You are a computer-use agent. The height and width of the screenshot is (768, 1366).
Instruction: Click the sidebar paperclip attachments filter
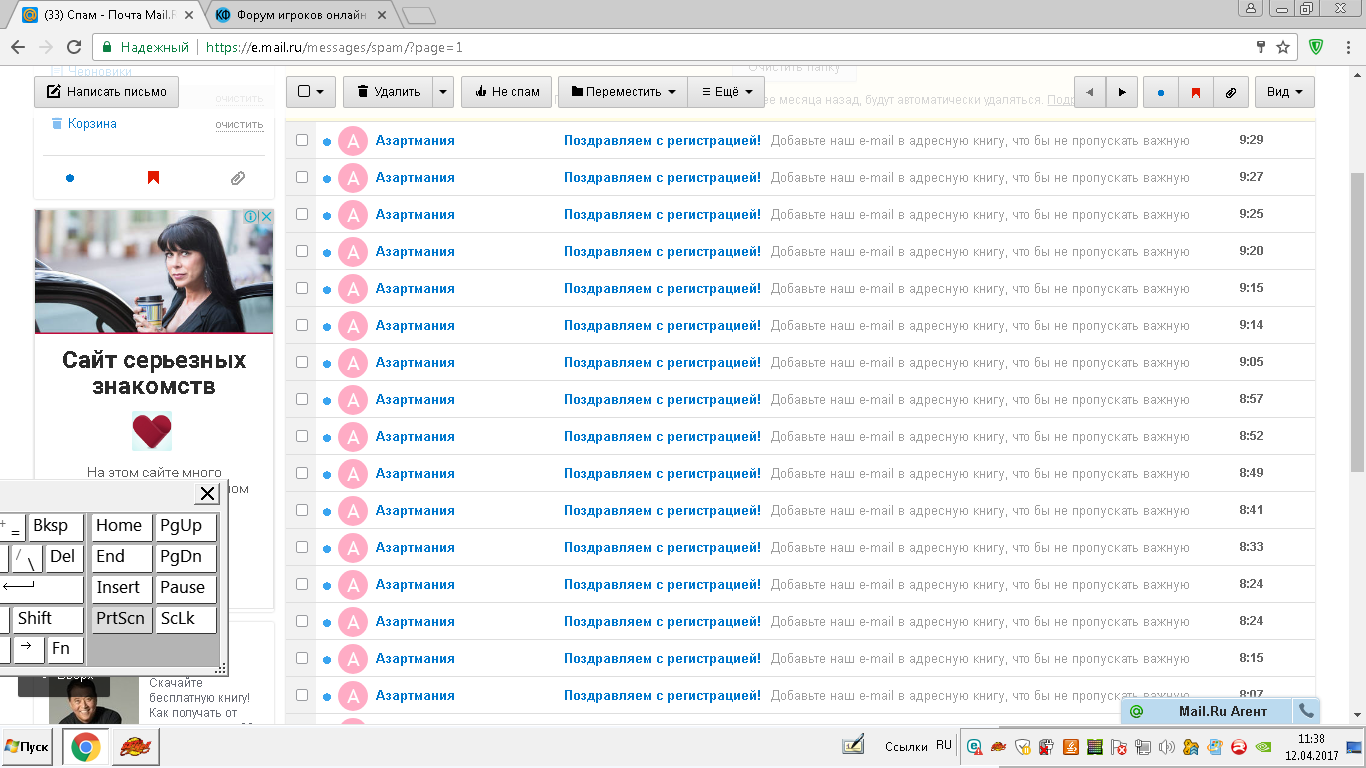237,178
